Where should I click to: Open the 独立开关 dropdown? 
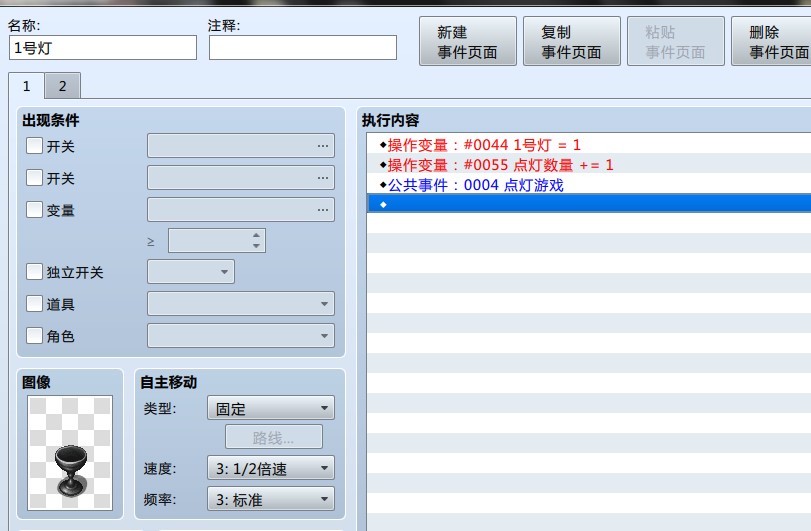[191, 272]
